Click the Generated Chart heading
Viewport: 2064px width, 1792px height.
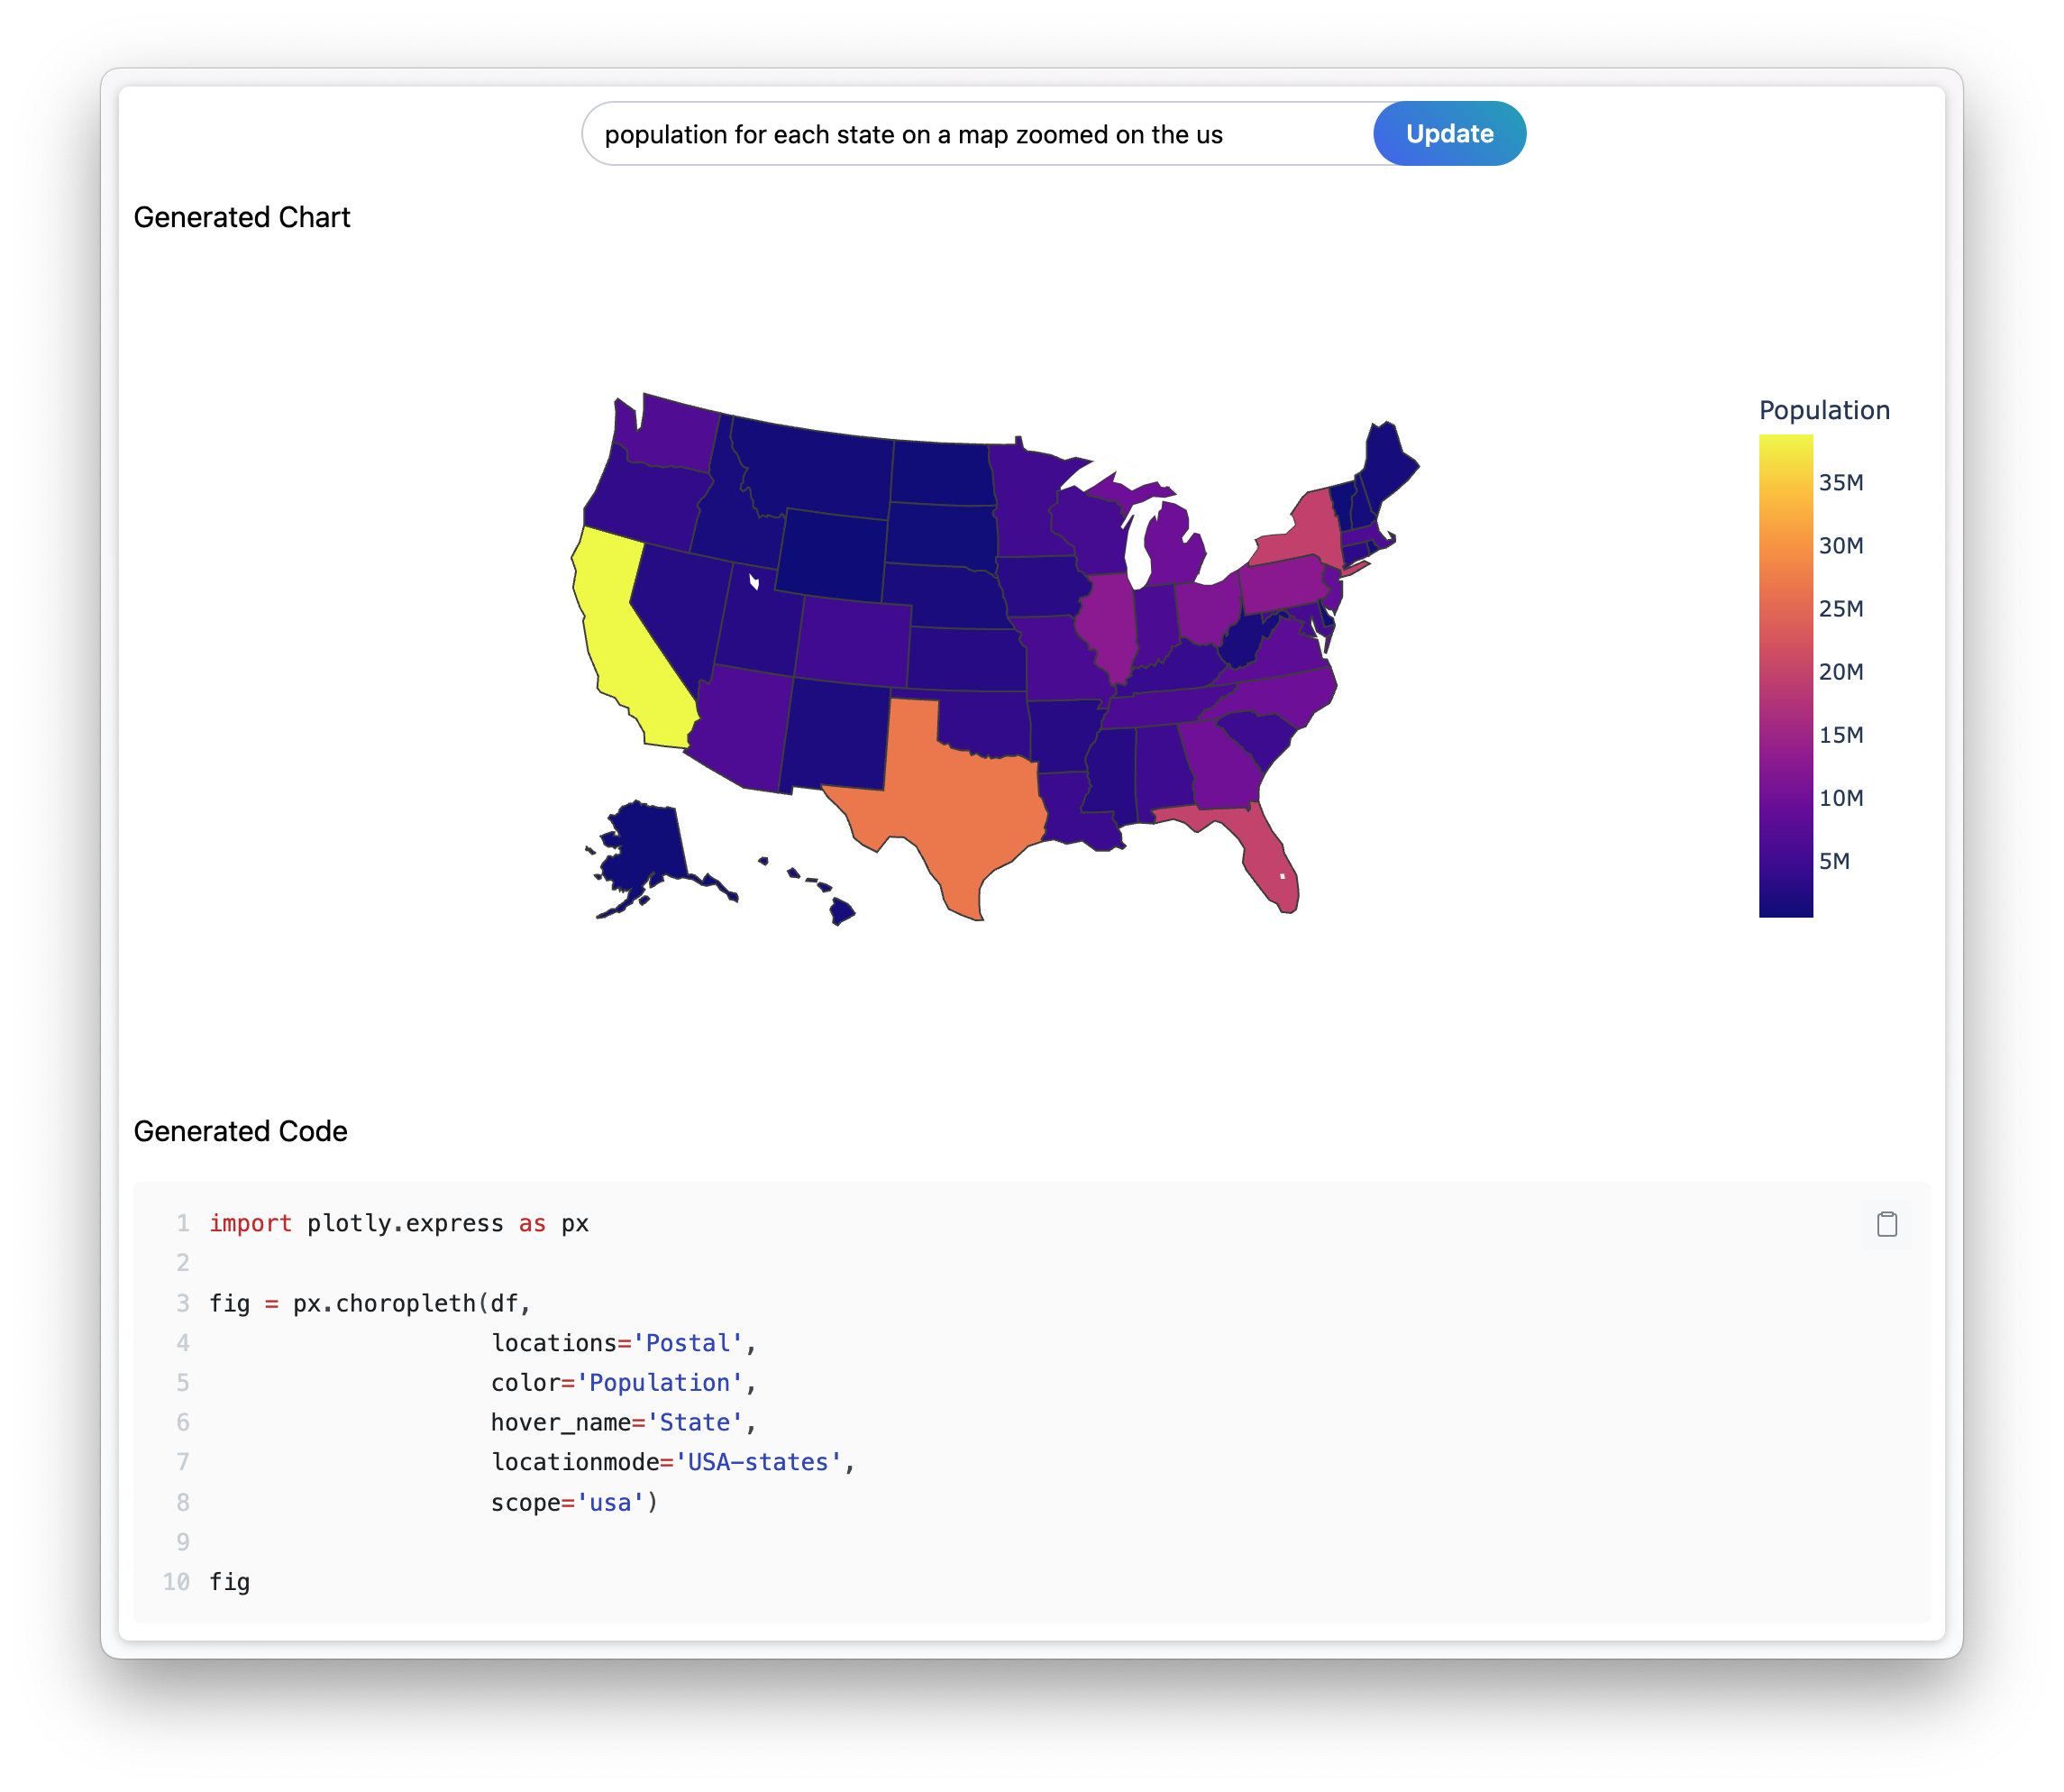pos(242,217)
